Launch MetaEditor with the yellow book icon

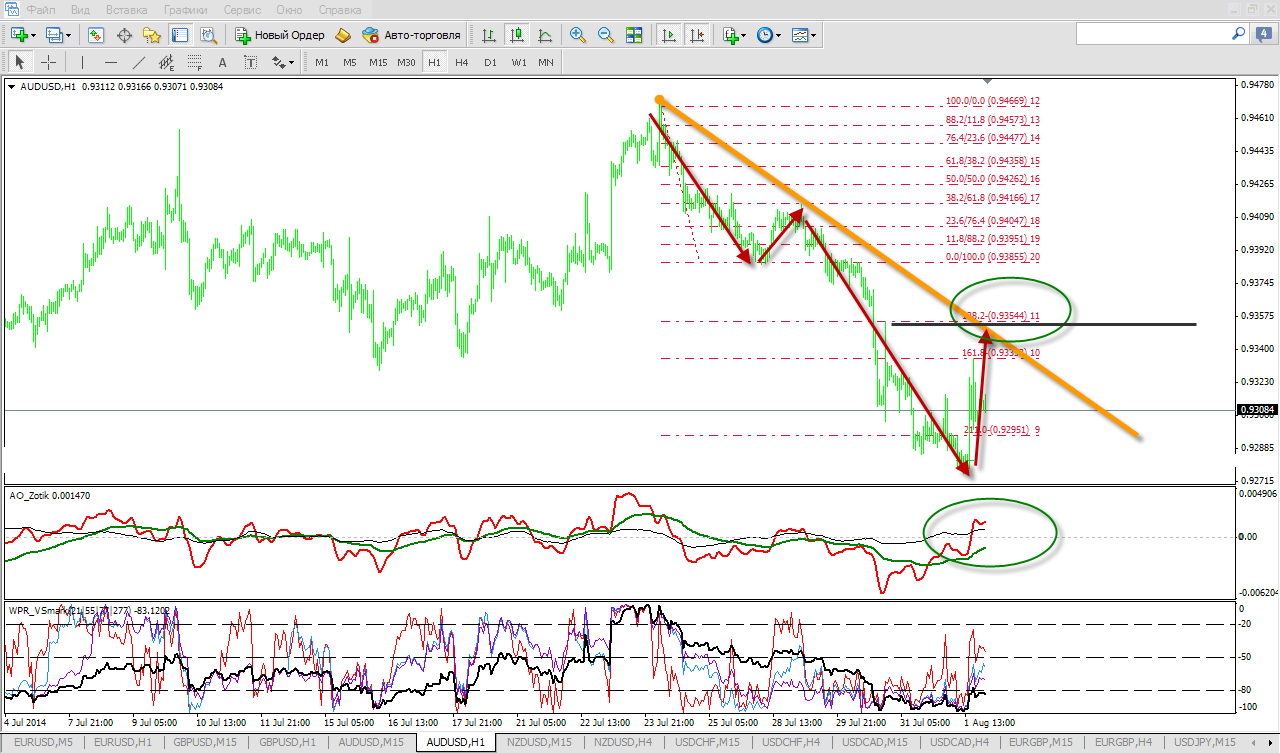[x=343, y=35]
